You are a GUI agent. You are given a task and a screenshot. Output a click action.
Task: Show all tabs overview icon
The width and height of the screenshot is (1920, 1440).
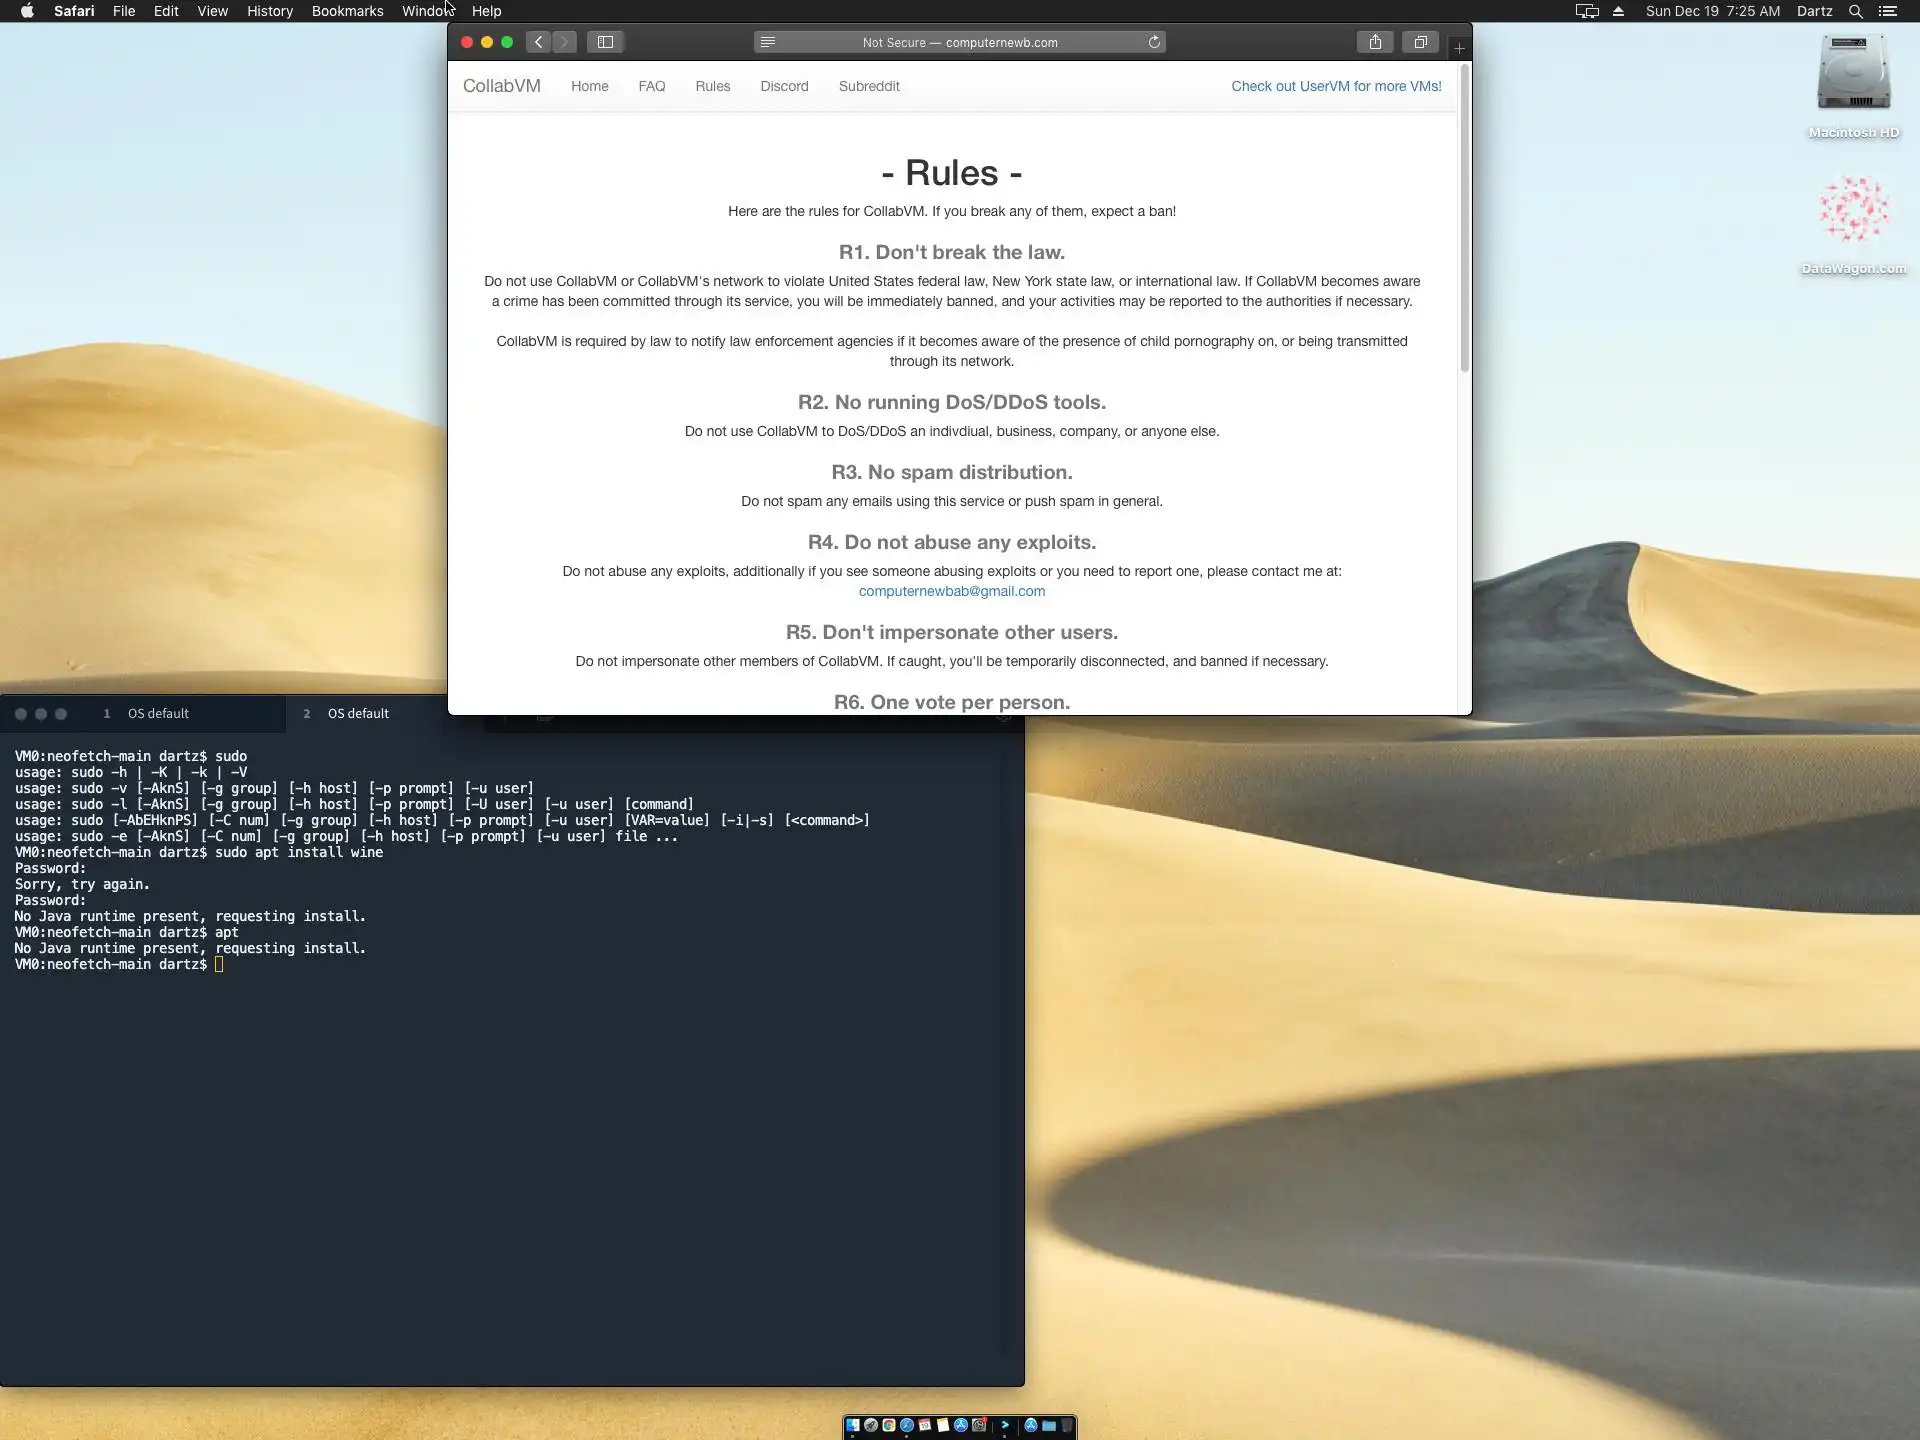(x=1420, y=42)
